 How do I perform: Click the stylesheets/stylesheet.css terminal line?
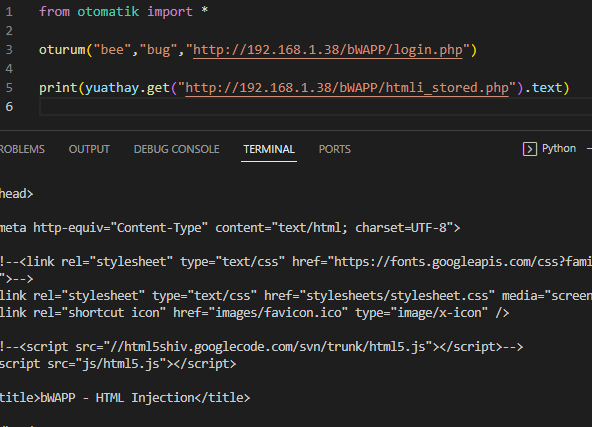(x=296, y=296)
